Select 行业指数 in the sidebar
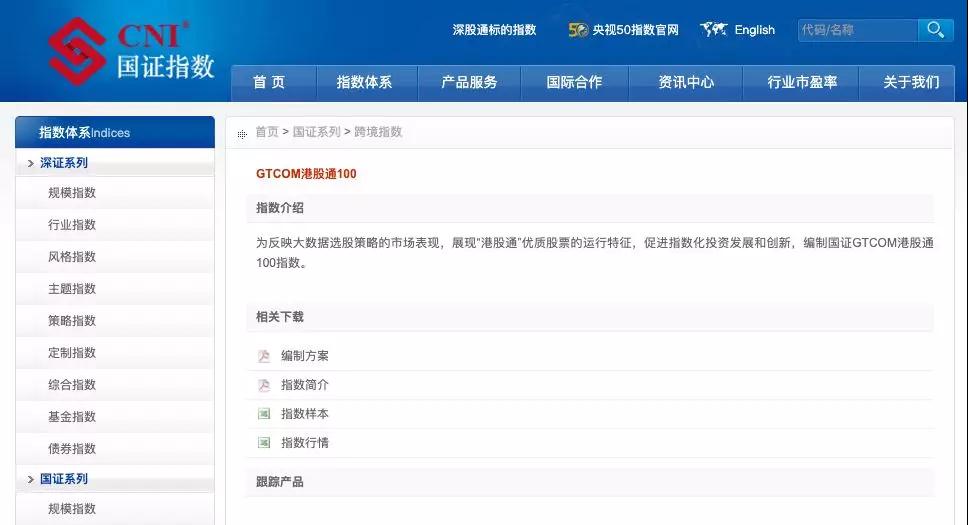The height and width of the screenshot is (525, 968). [x=72, y=225]
